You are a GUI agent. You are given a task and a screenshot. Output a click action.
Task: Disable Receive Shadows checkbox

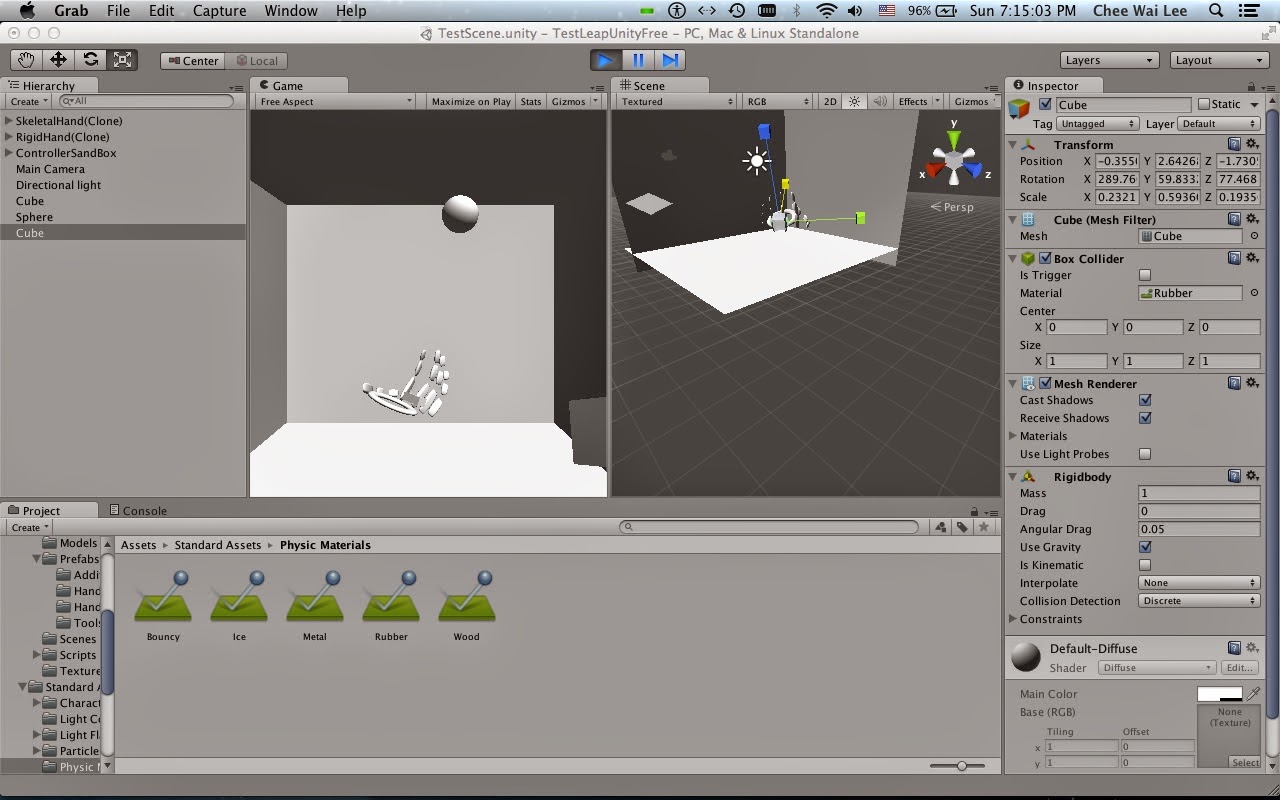tap(1145, 418)
